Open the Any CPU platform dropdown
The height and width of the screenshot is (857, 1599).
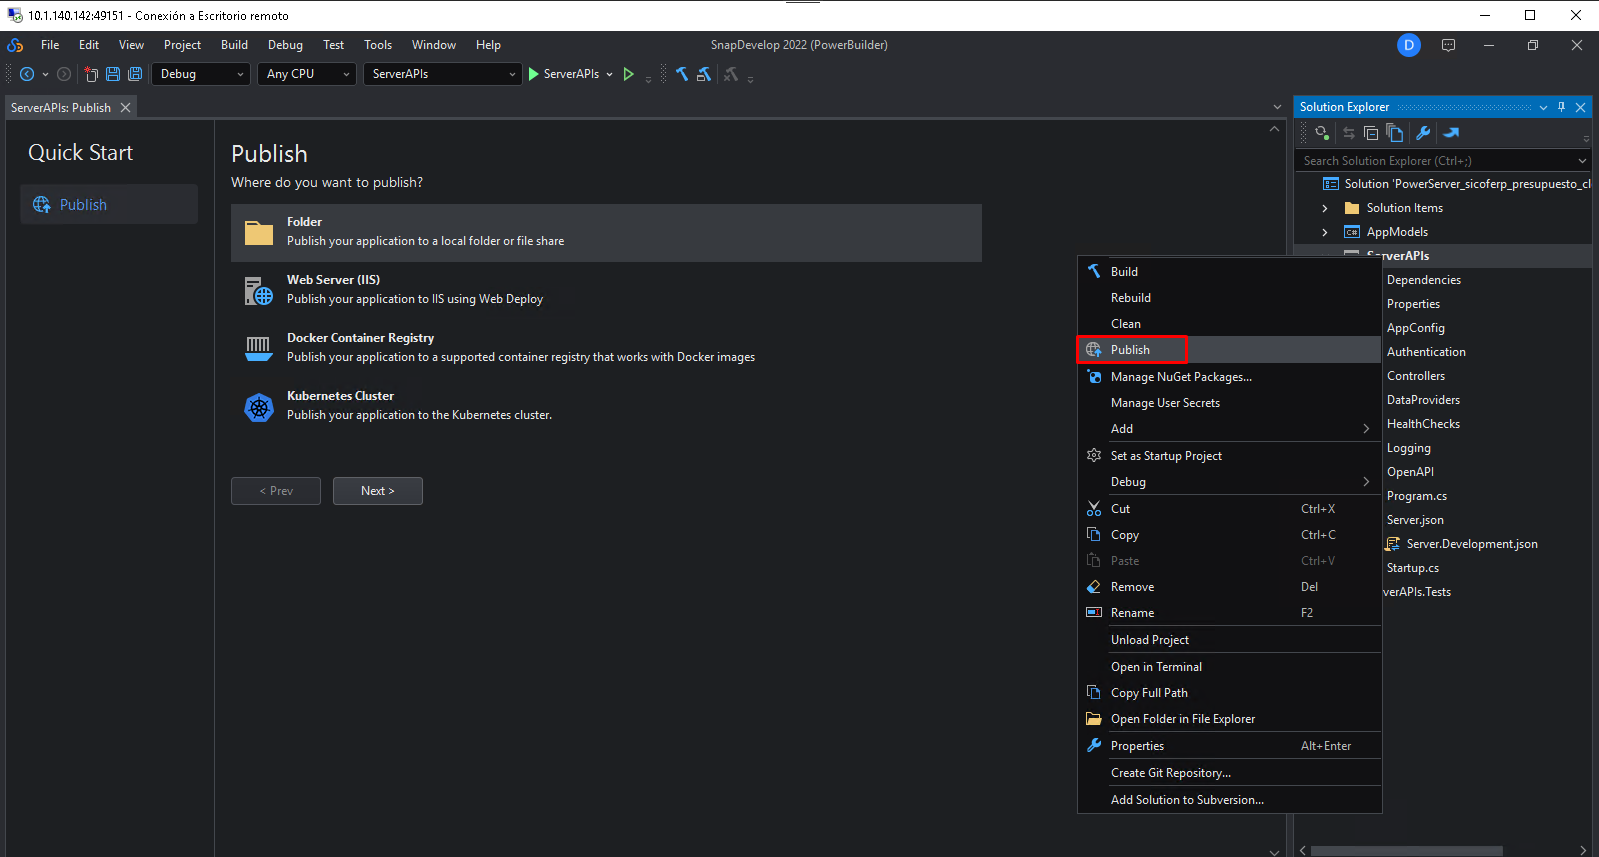point(307,74)
